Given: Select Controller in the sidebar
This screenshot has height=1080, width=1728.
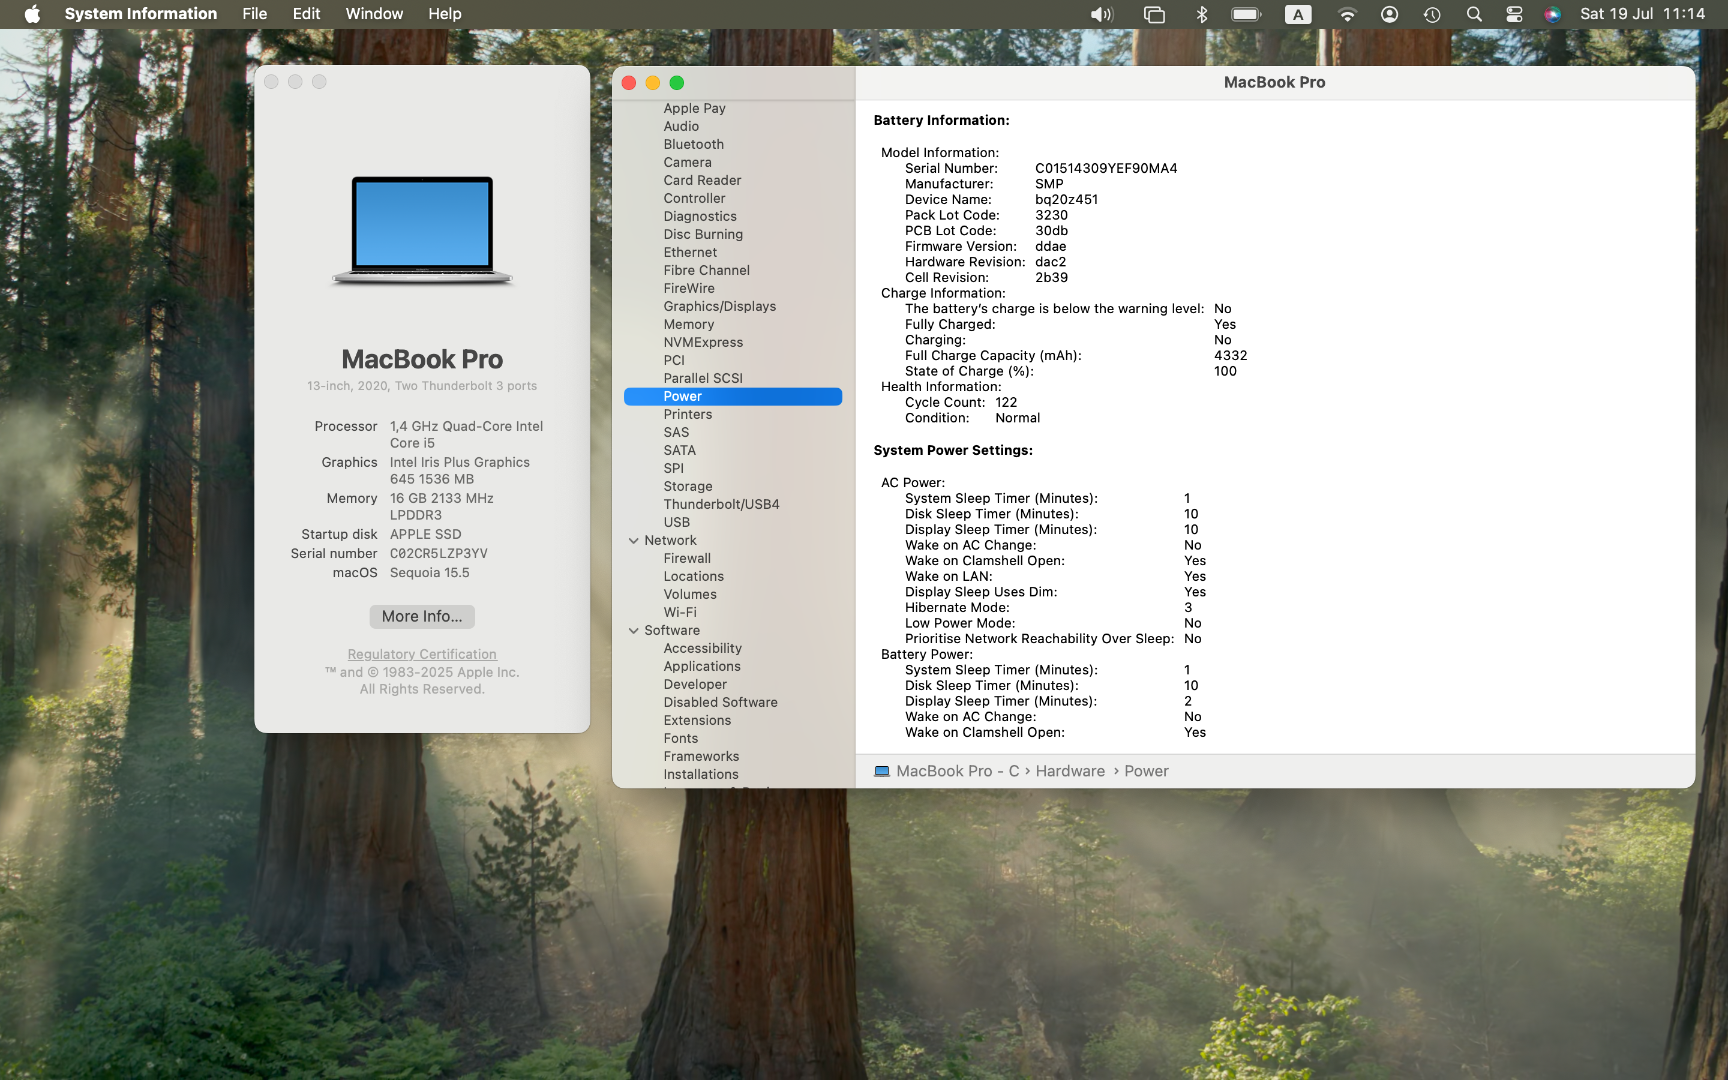Looking at the screenshot, I should click(694, 198).
